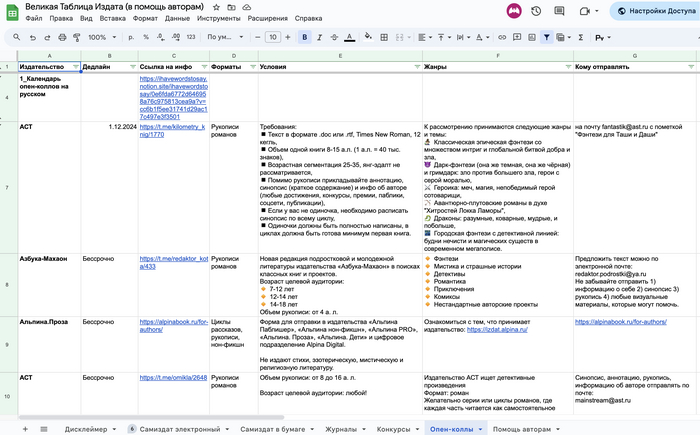Open filter on Издательство column
Screen dimensions: 700x435
pos(75,67)
